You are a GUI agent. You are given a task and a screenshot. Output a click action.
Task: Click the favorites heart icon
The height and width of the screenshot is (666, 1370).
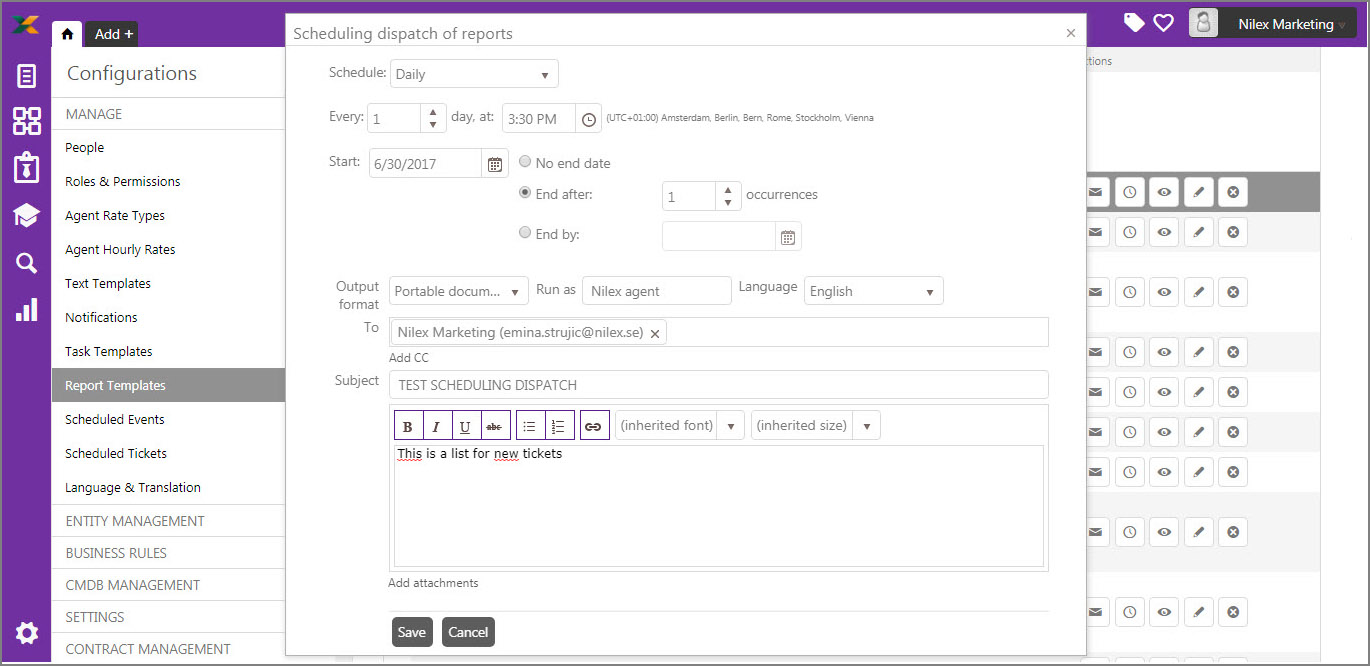pyautogui.click(x=1163, y=22)
